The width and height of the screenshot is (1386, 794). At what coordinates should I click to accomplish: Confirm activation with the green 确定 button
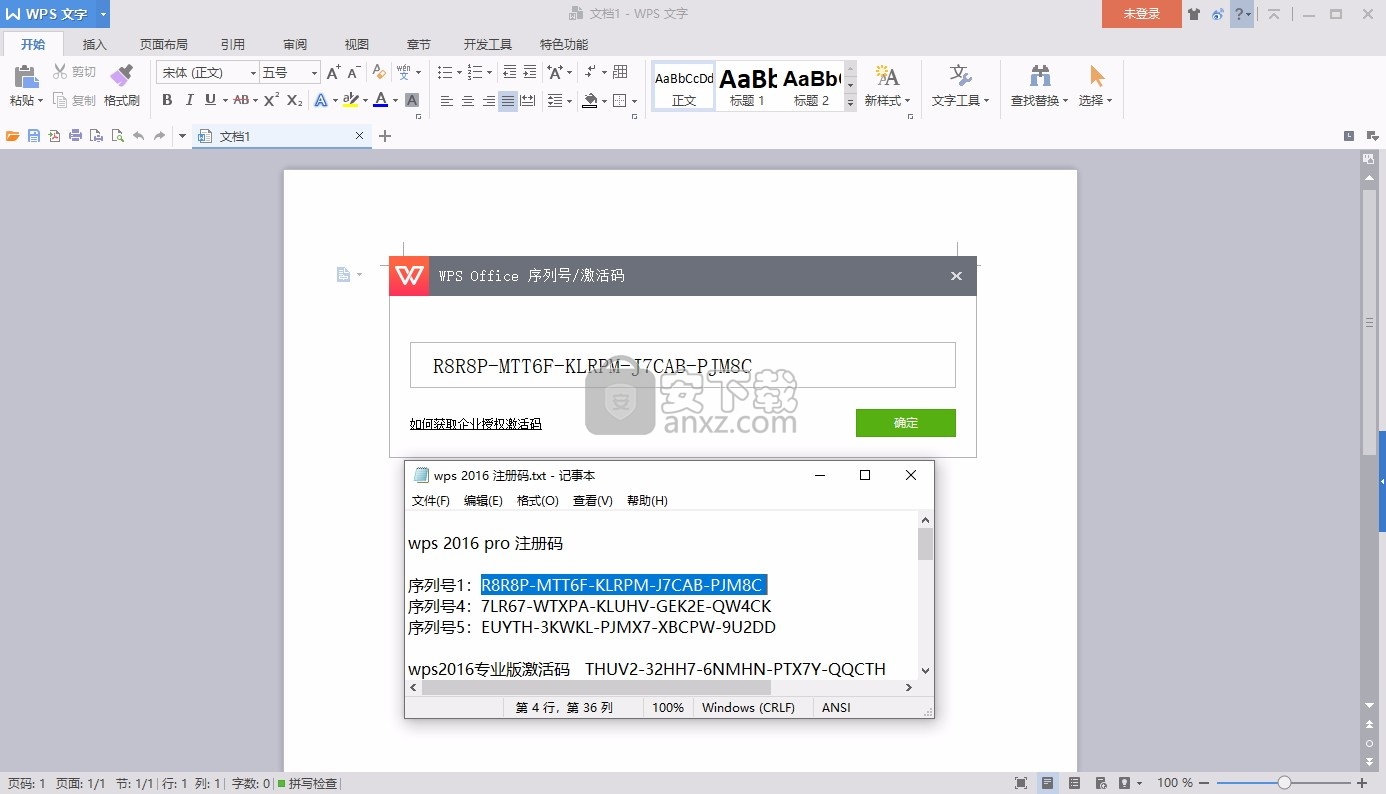point(906,423)
